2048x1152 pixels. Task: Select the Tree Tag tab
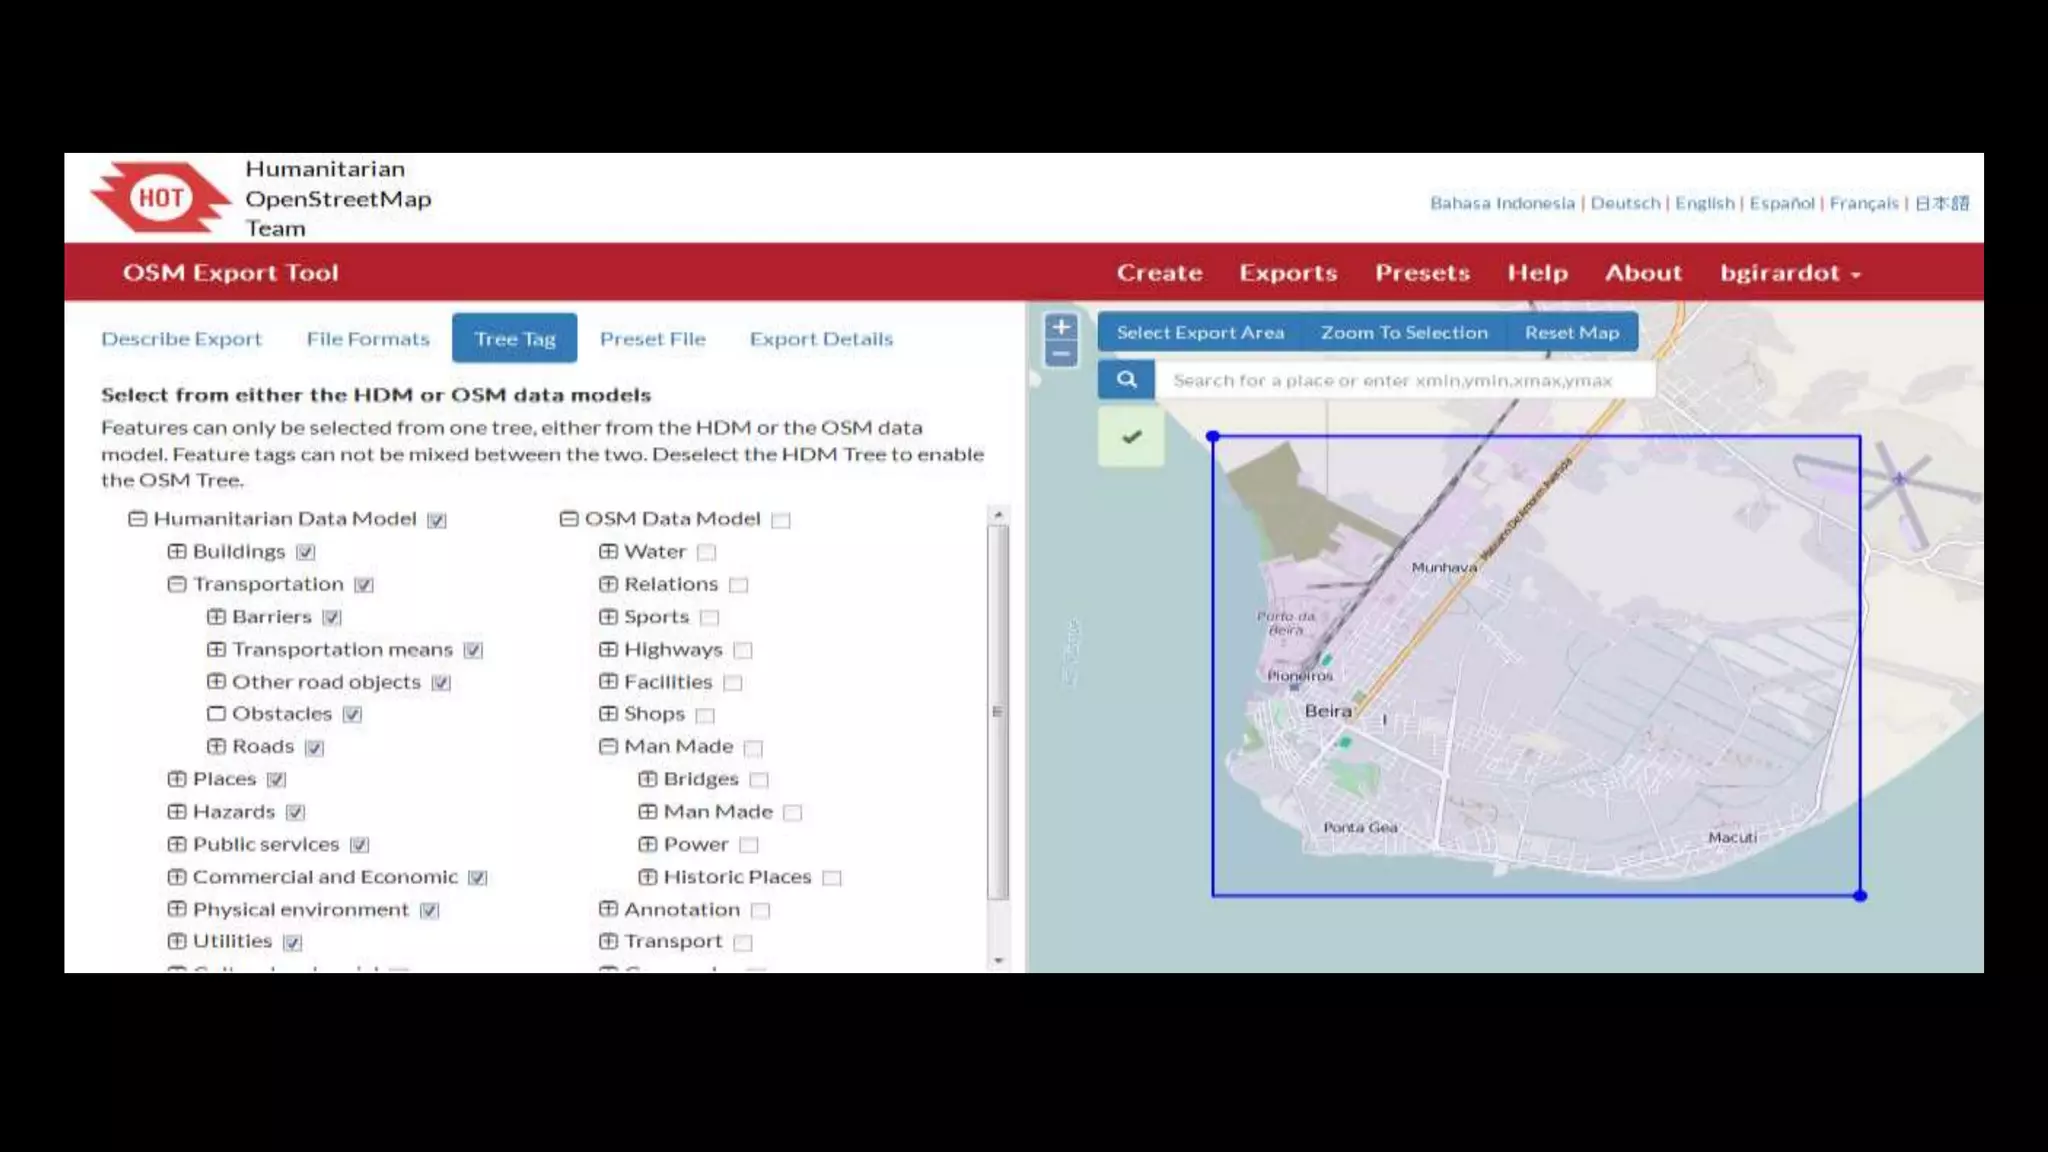[514, 338]
